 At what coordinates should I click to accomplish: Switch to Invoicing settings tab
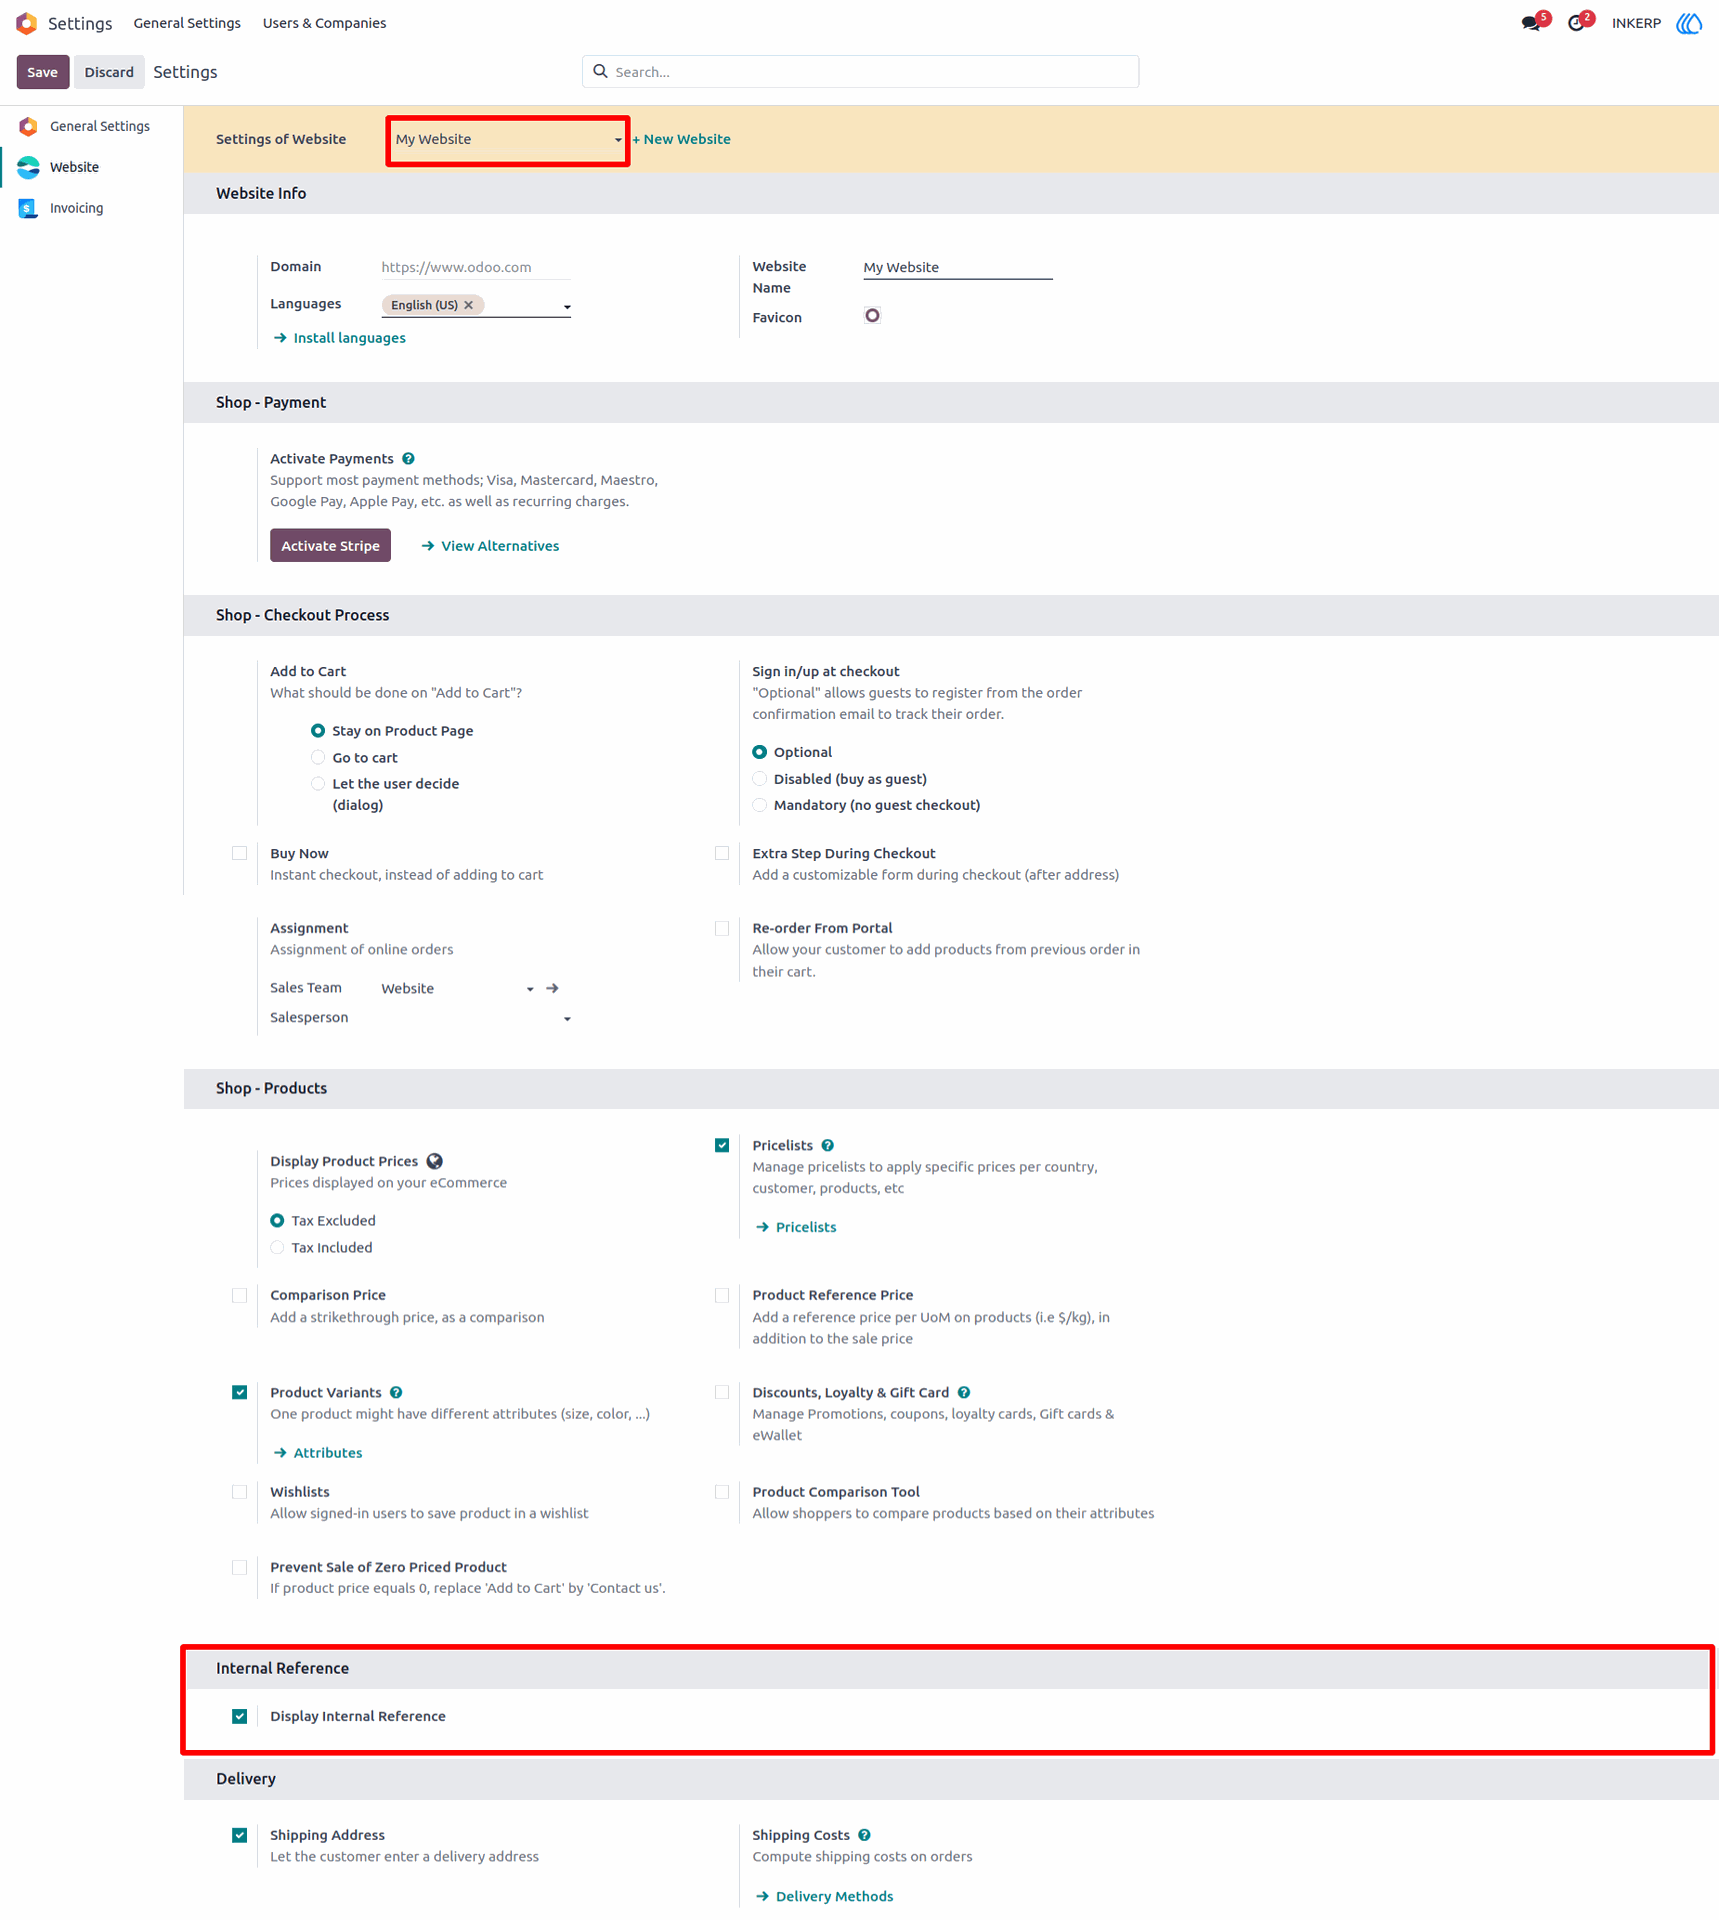[x=76, y=208]
